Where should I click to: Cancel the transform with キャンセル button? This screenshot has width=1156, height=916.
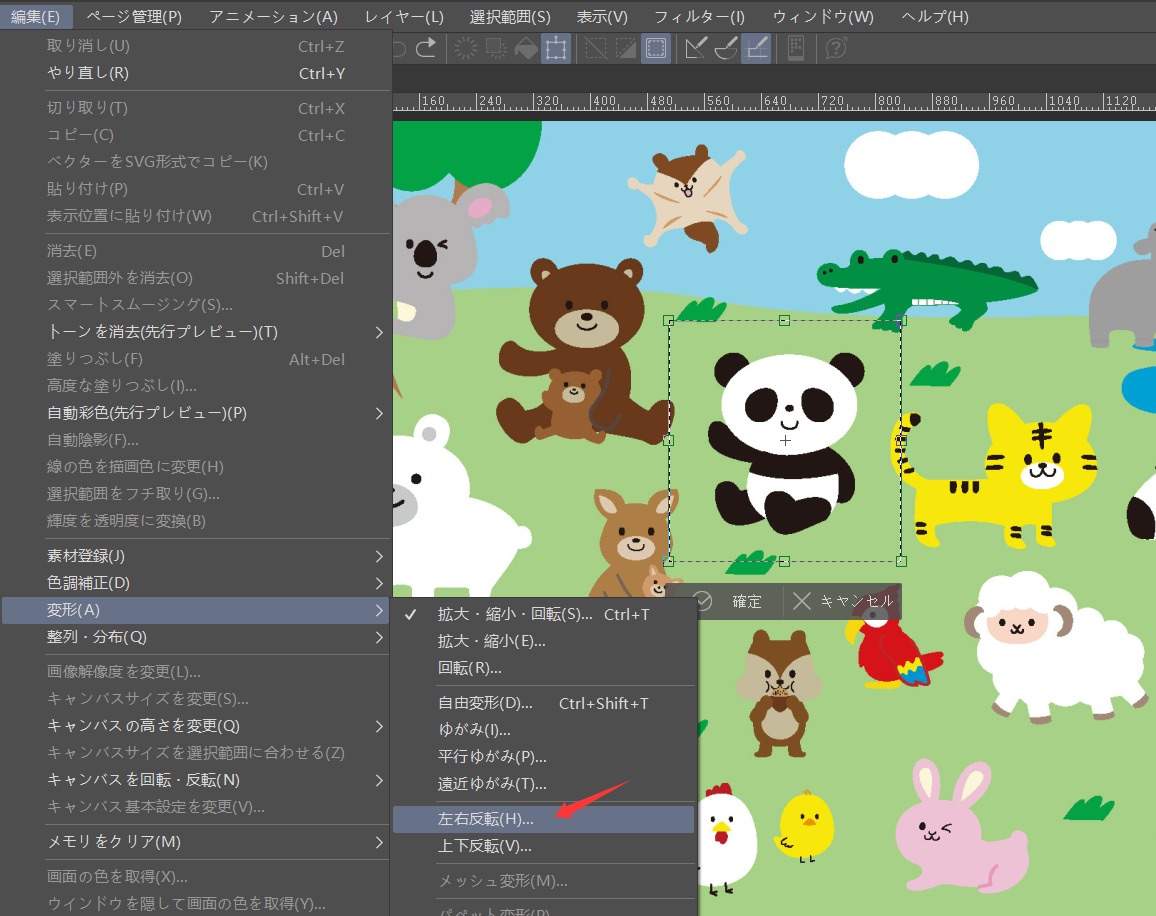[844, 601]
